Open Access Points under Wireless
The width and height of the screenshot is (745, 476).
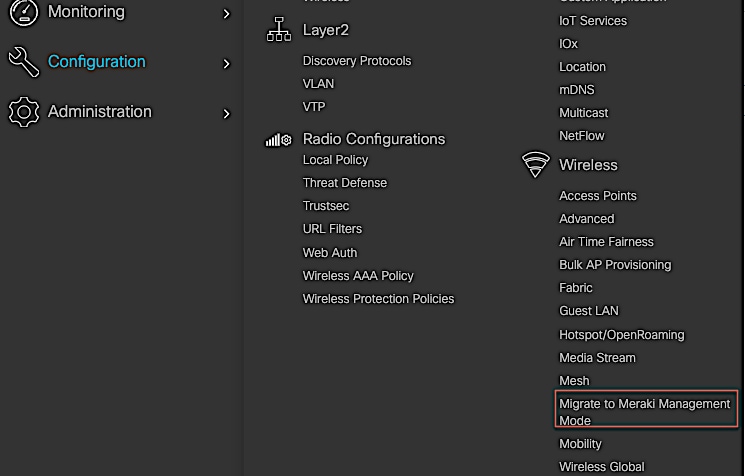(598, 196)
